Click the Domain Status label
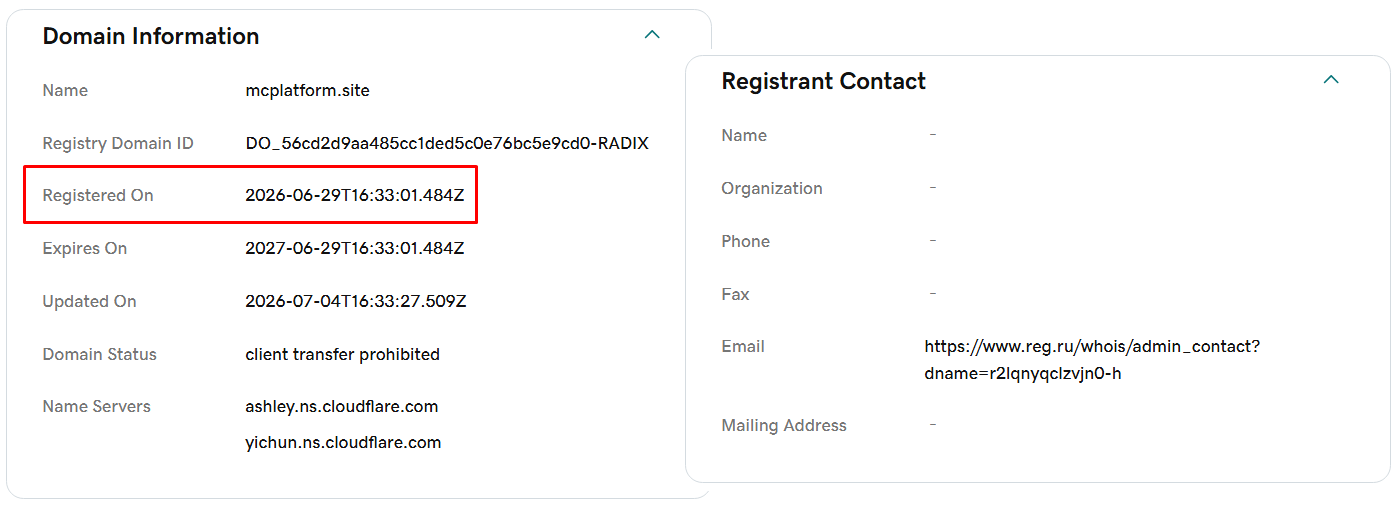 (99, 354)
